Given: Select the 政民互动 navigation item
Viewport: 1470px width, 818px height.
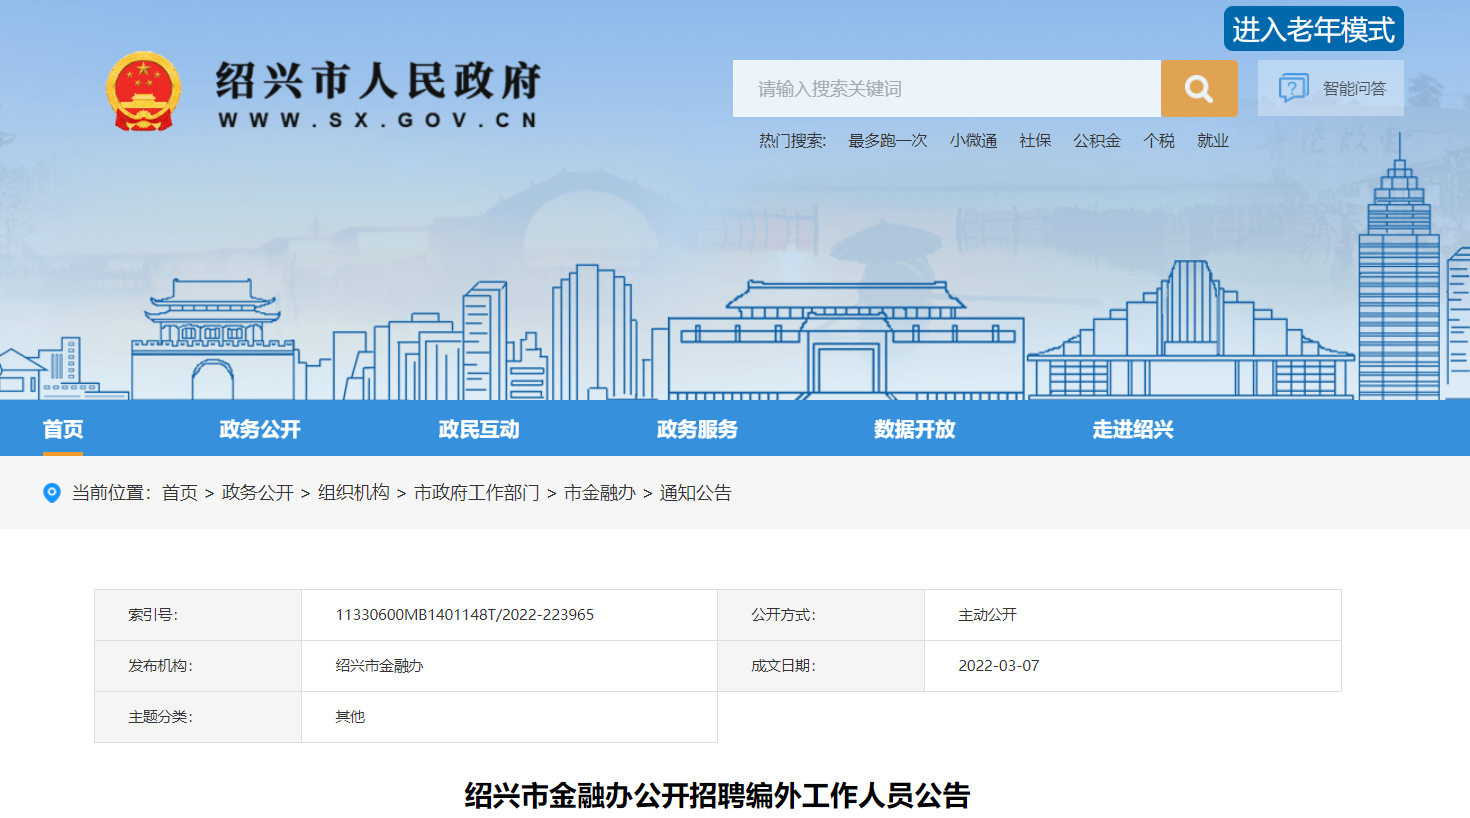Looking at the screenshot, I should [x=479, y=429].
